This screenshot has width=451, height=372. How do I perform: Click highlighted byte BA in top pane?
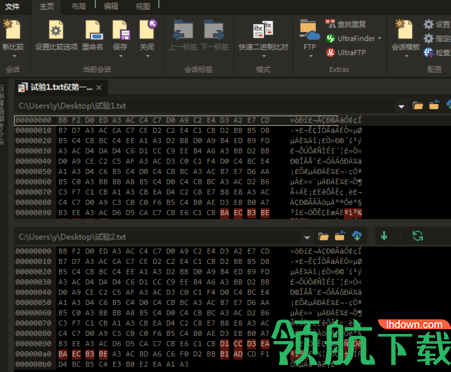pyautogui.click(x=224, y=213)
